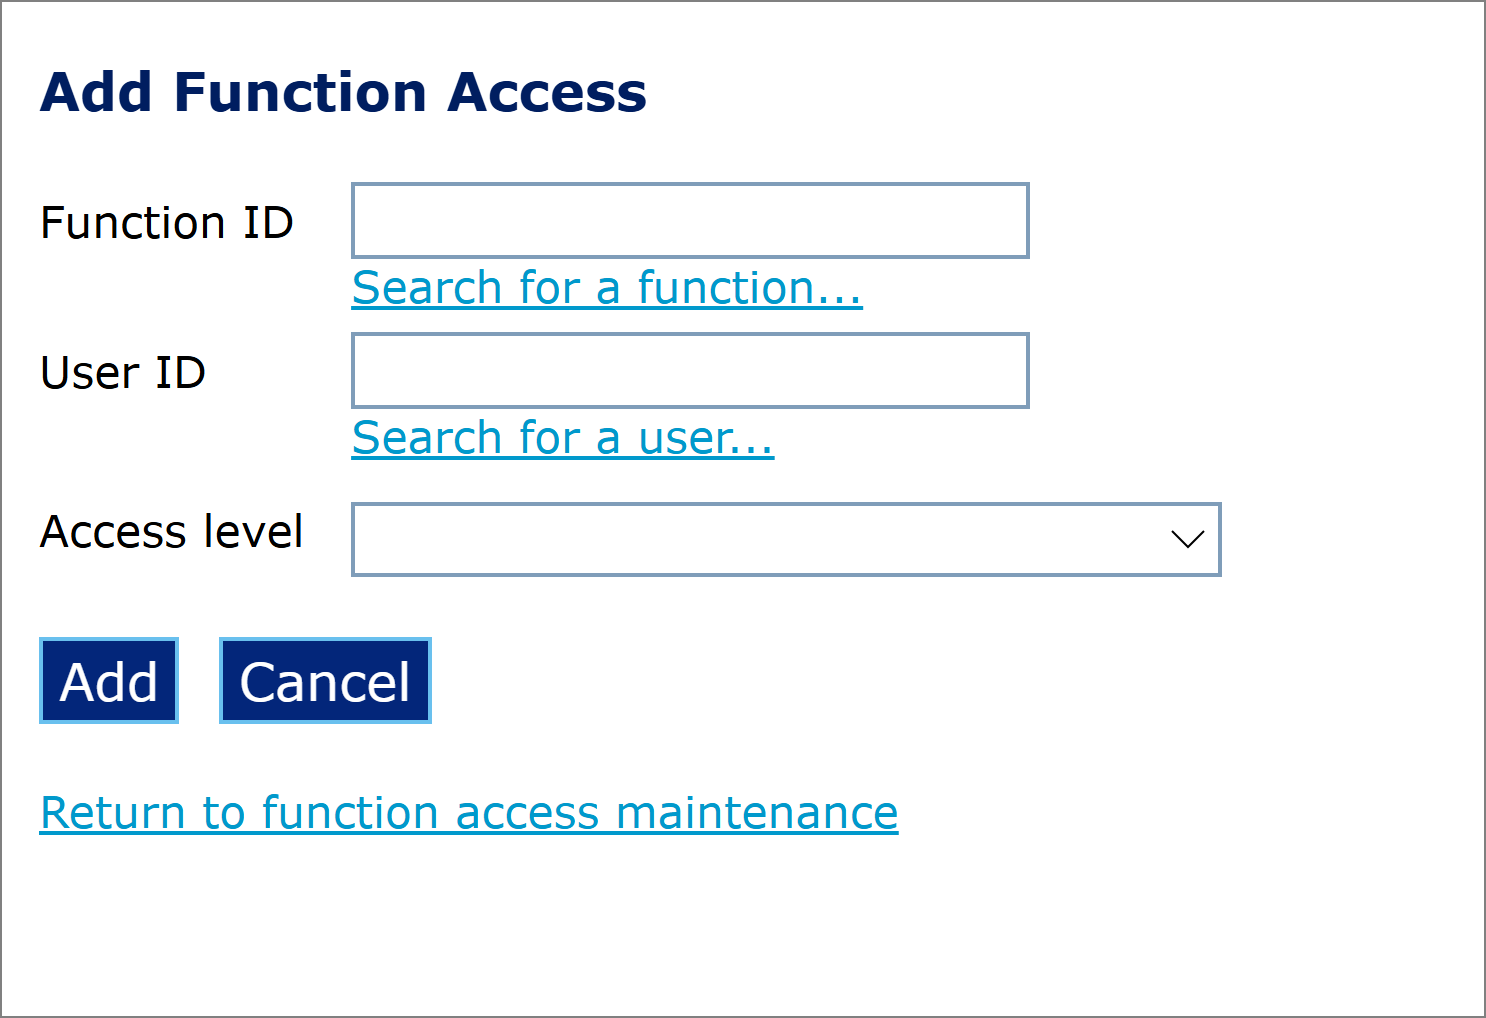Discard the form using Cancel
This screenshot has height=1018, width=1486.
325,681
